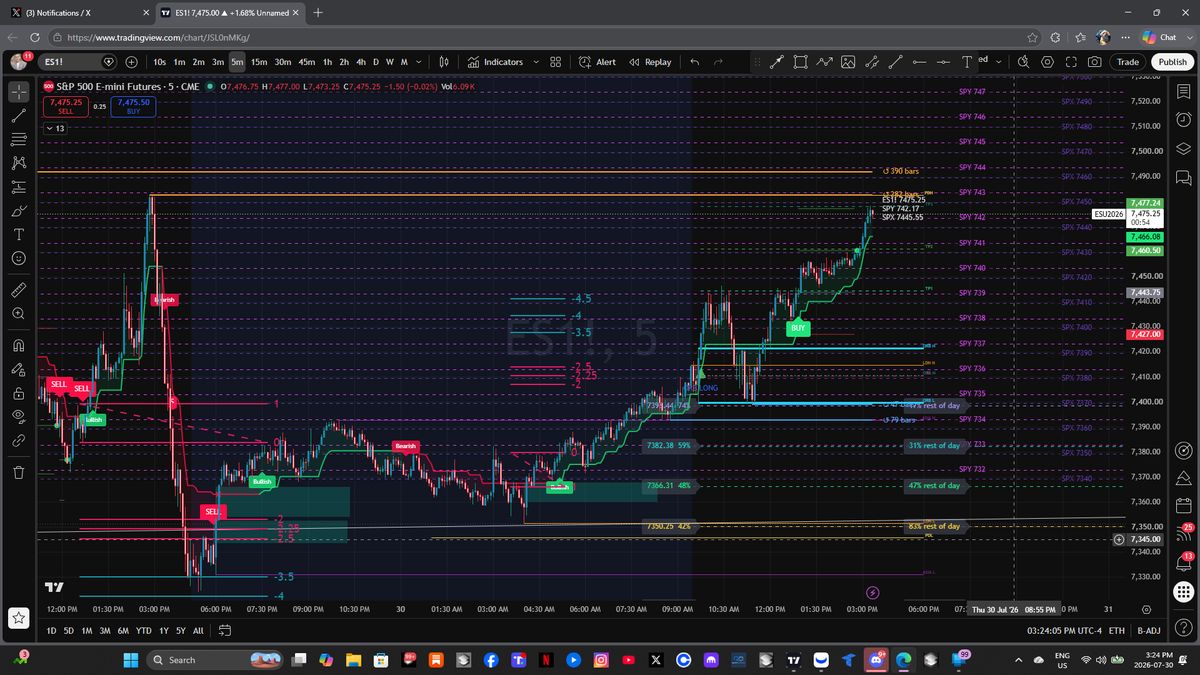Select the trend line drawing tool

pyautogui.click(x=18, y=115)
